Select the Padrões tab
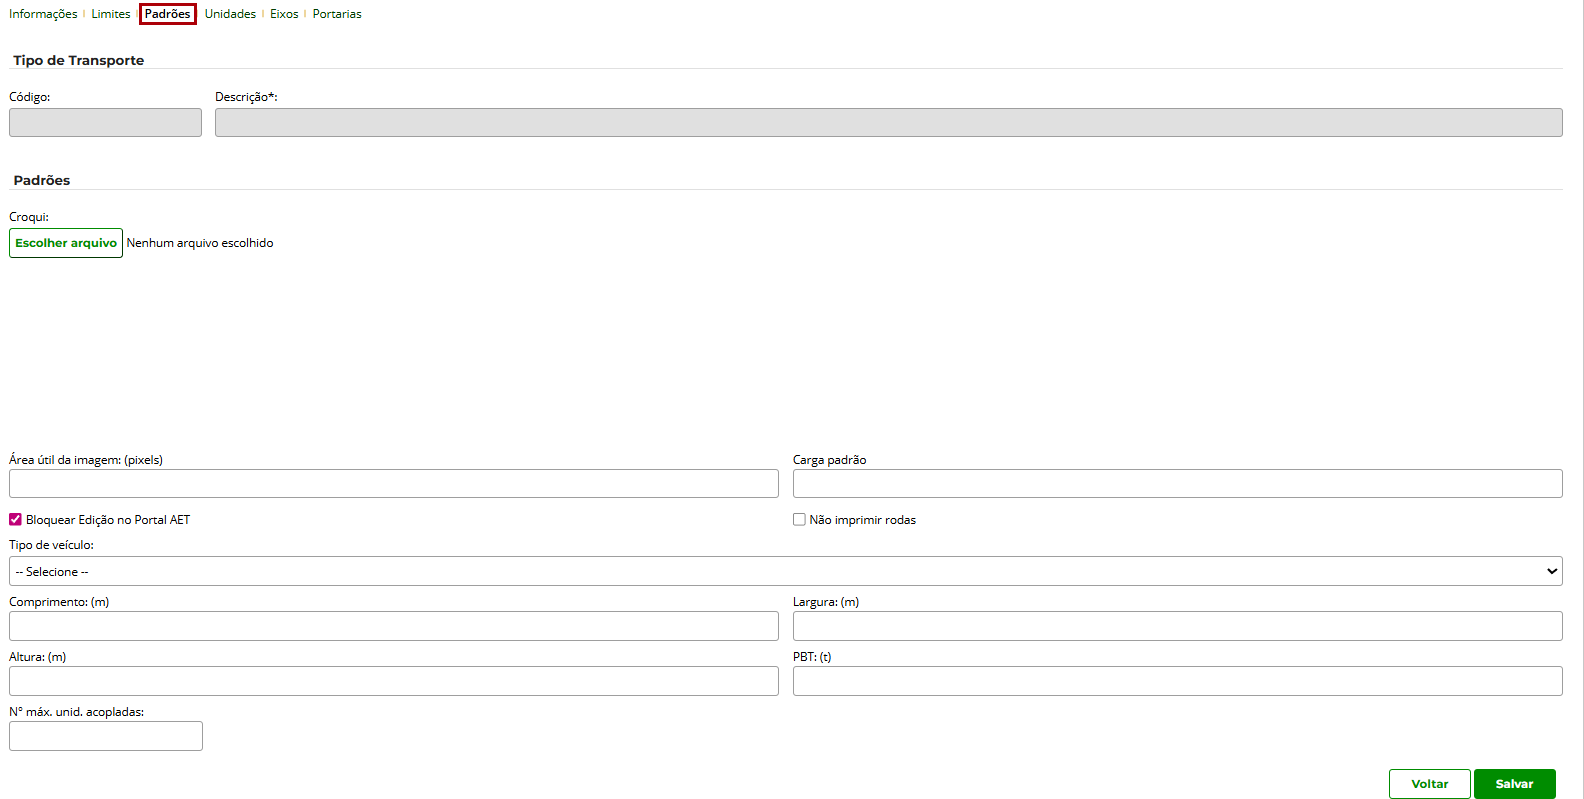 click(x=167, y=14)
